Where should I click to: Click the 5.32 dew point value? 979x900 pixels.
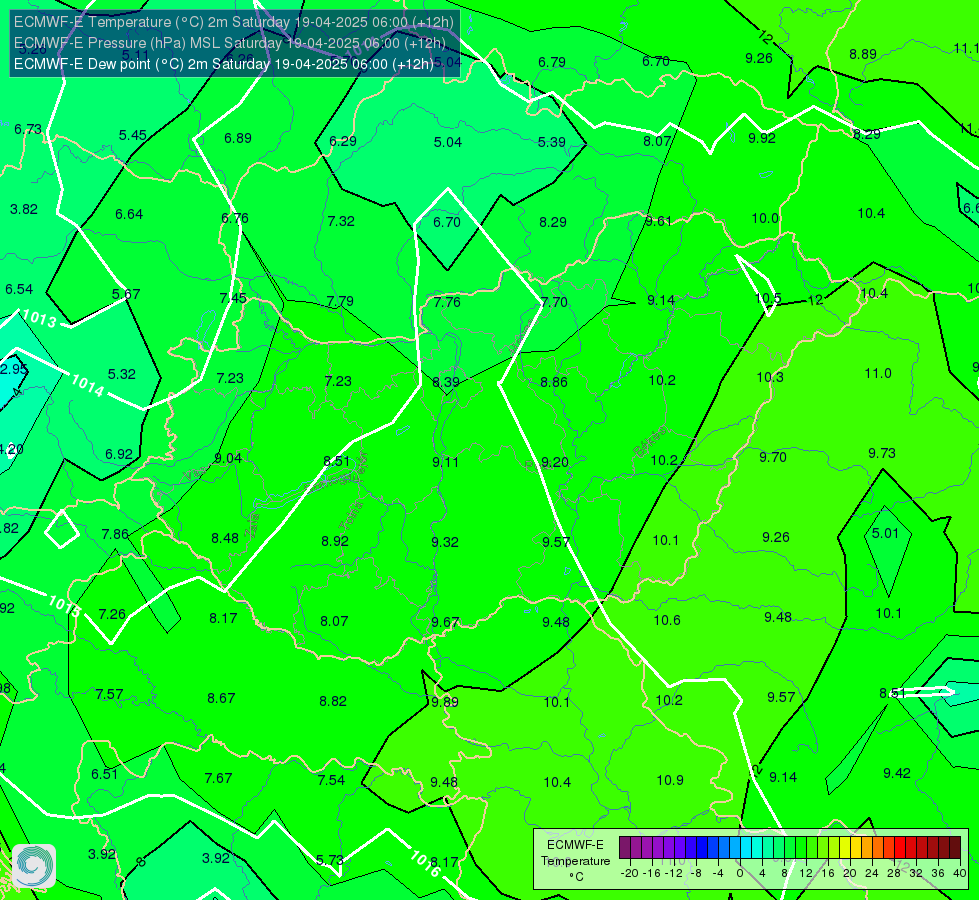click(121, 374)
